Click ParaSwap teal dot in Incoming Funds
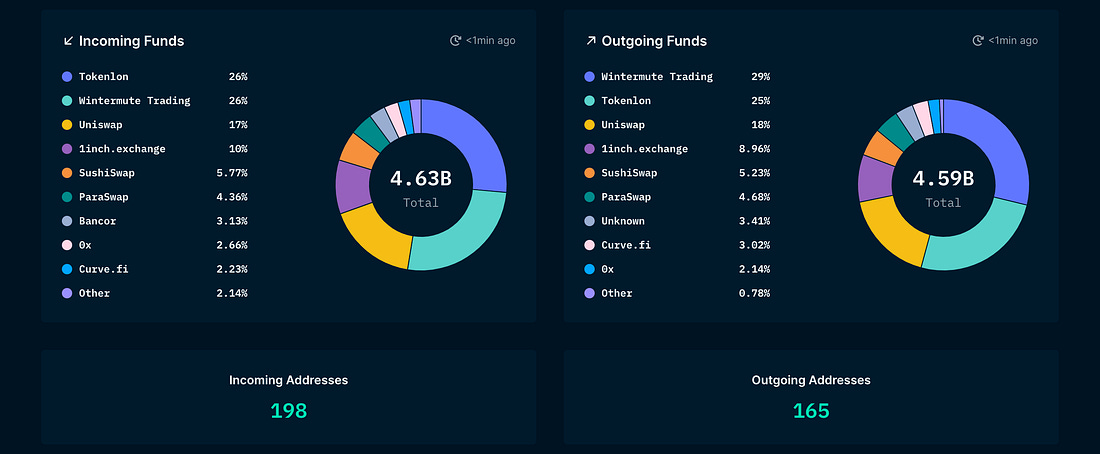 67,197
